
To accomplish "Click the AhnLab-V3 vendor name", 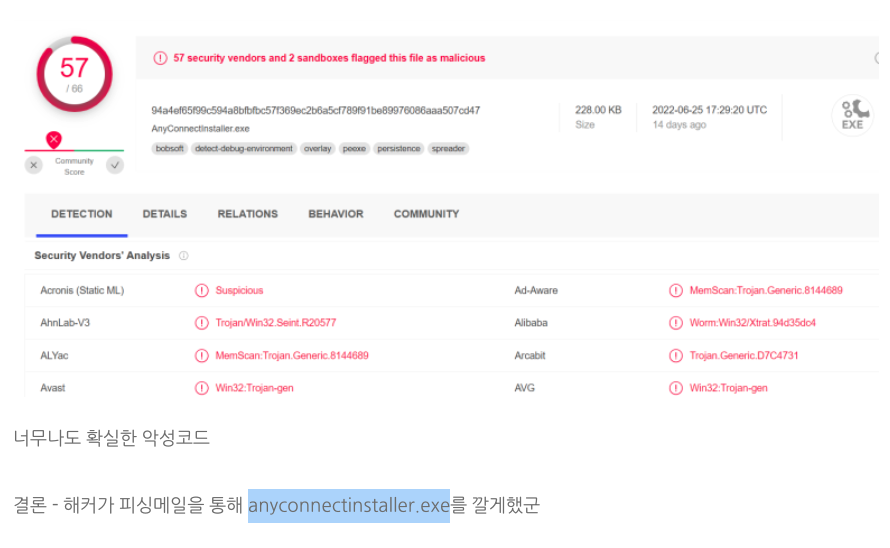I will pos(65,323).
